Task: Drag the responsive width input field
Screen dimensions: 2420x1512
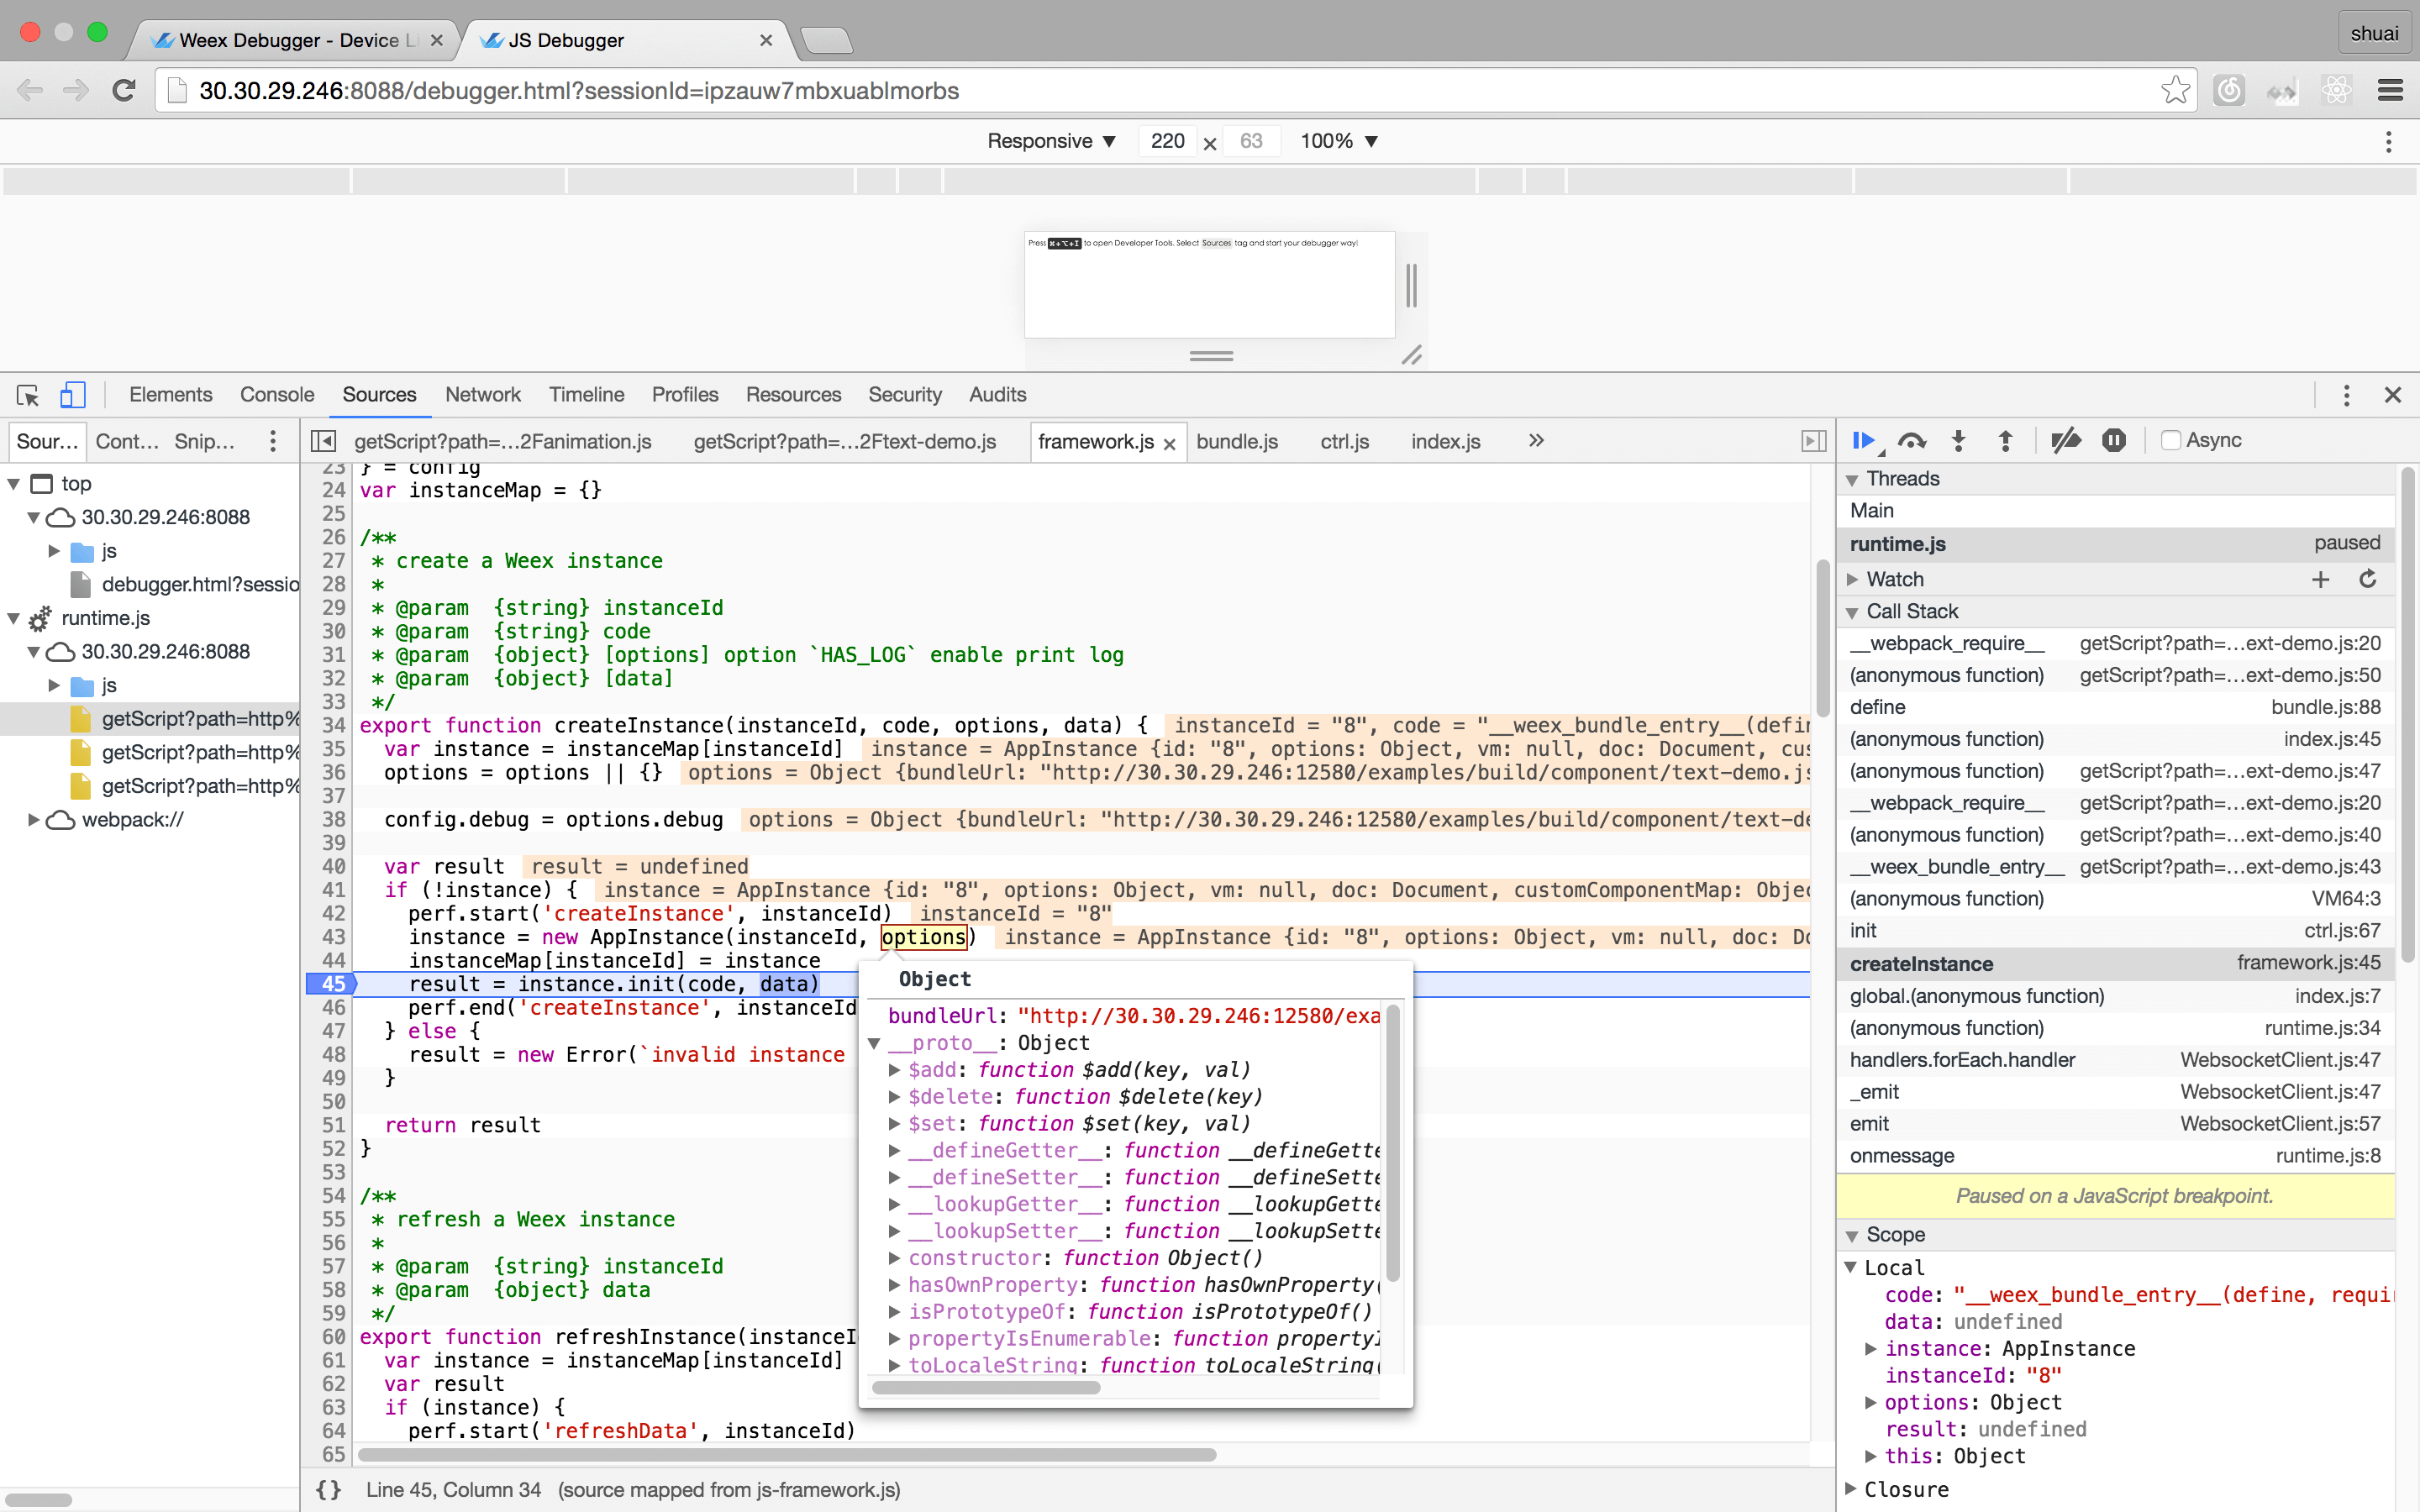Action: (1167, 139)
